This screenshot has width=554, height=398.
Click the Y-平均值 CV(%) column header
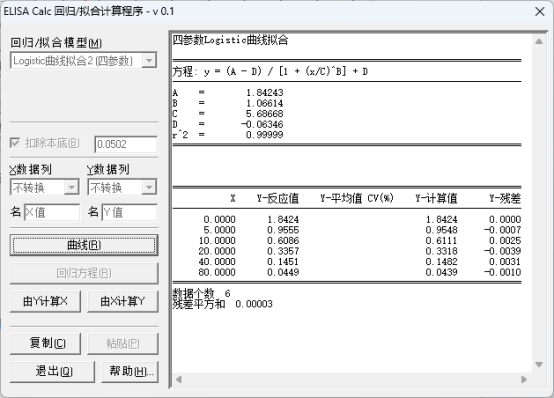click(357, 198)
